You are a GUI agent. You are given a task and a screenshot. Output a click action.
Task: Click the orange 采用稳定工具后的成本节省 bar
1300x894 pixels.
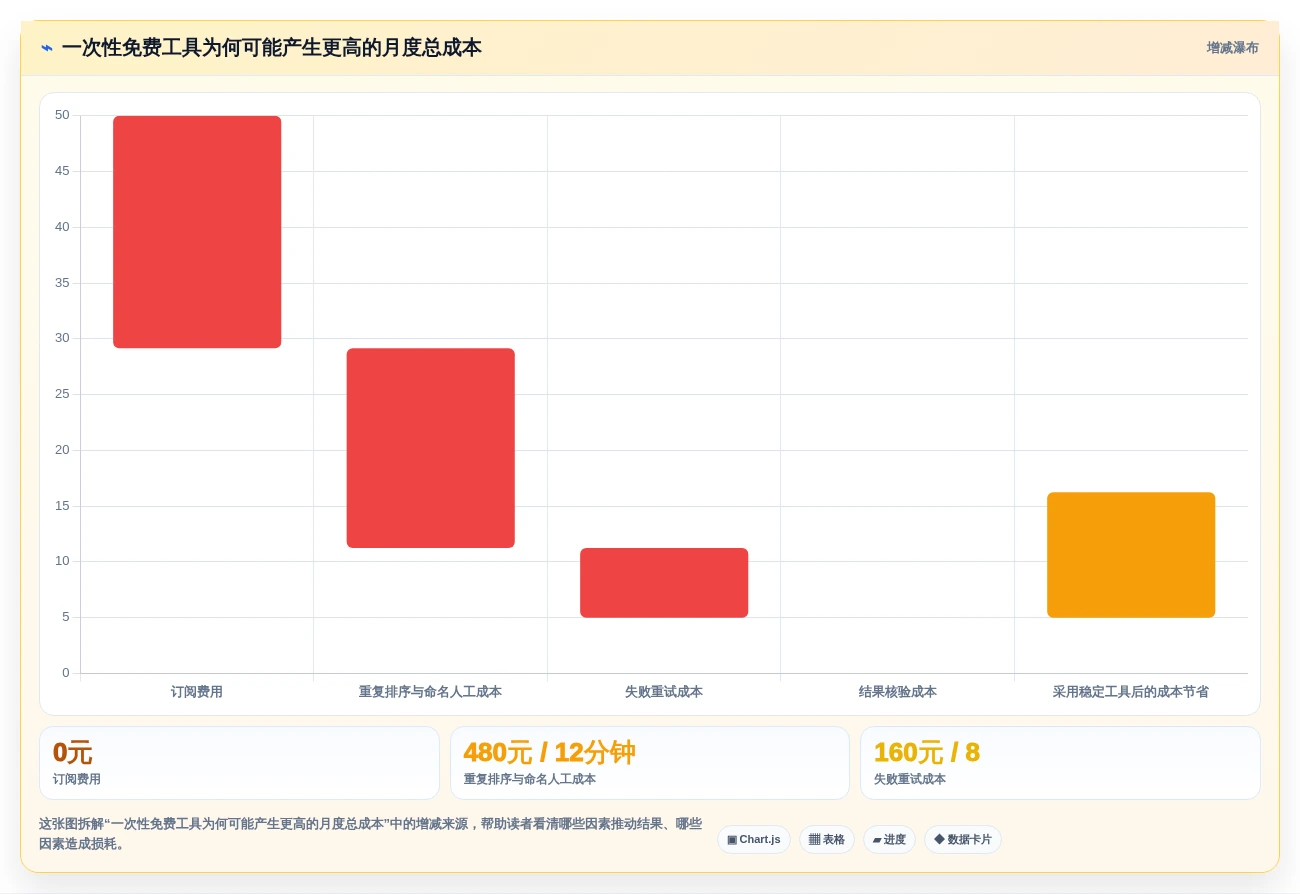coord(1131,555)
